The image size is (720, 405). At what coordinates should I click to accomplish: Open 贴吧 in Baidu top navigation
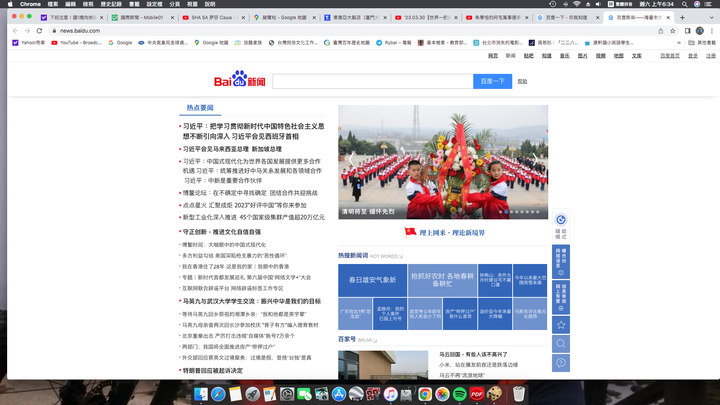point(529,56)
